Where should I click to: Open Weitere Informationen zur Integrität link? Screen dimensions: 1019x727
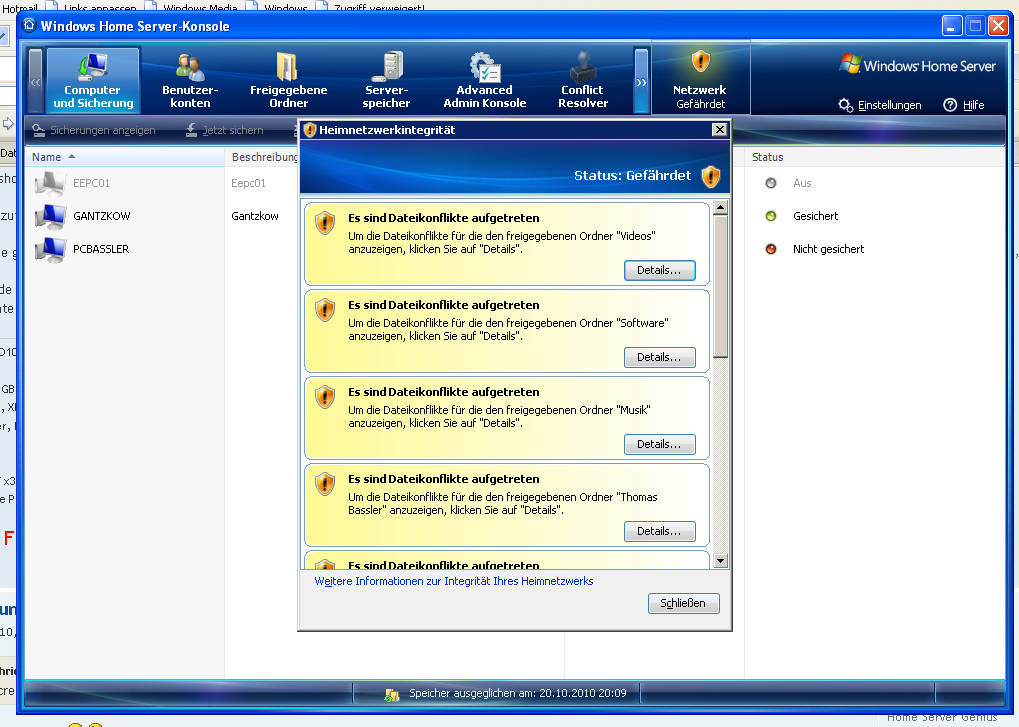click(454, 581)
